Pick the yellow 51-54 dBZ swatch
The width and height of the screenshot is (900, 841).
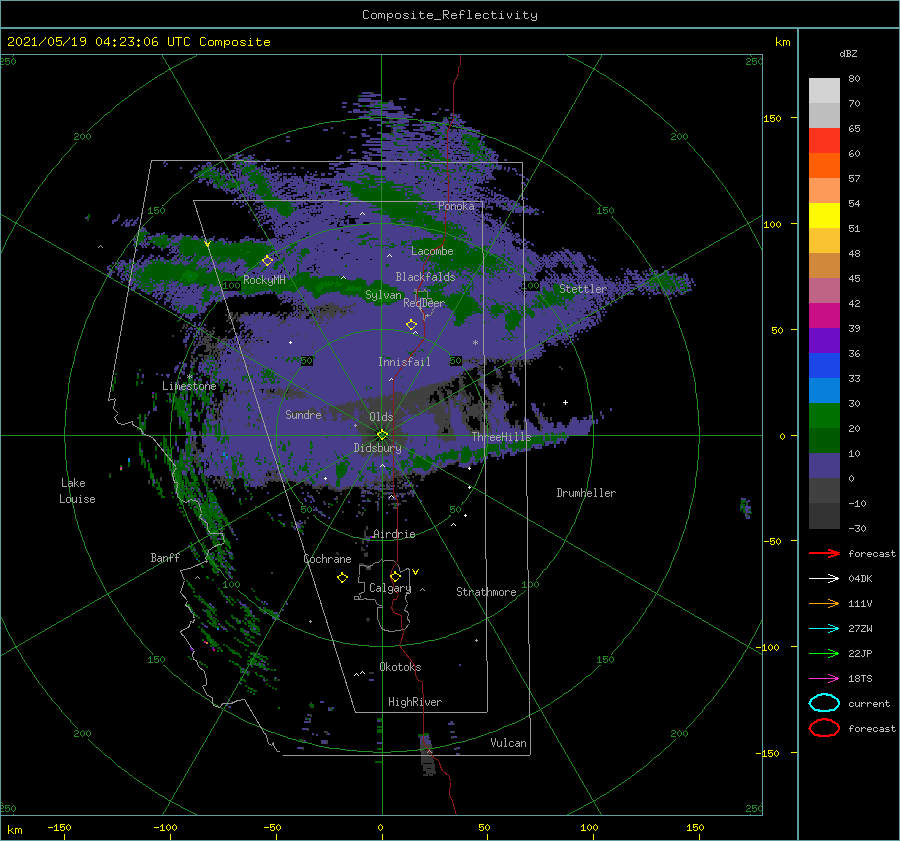tap(824, 216)
